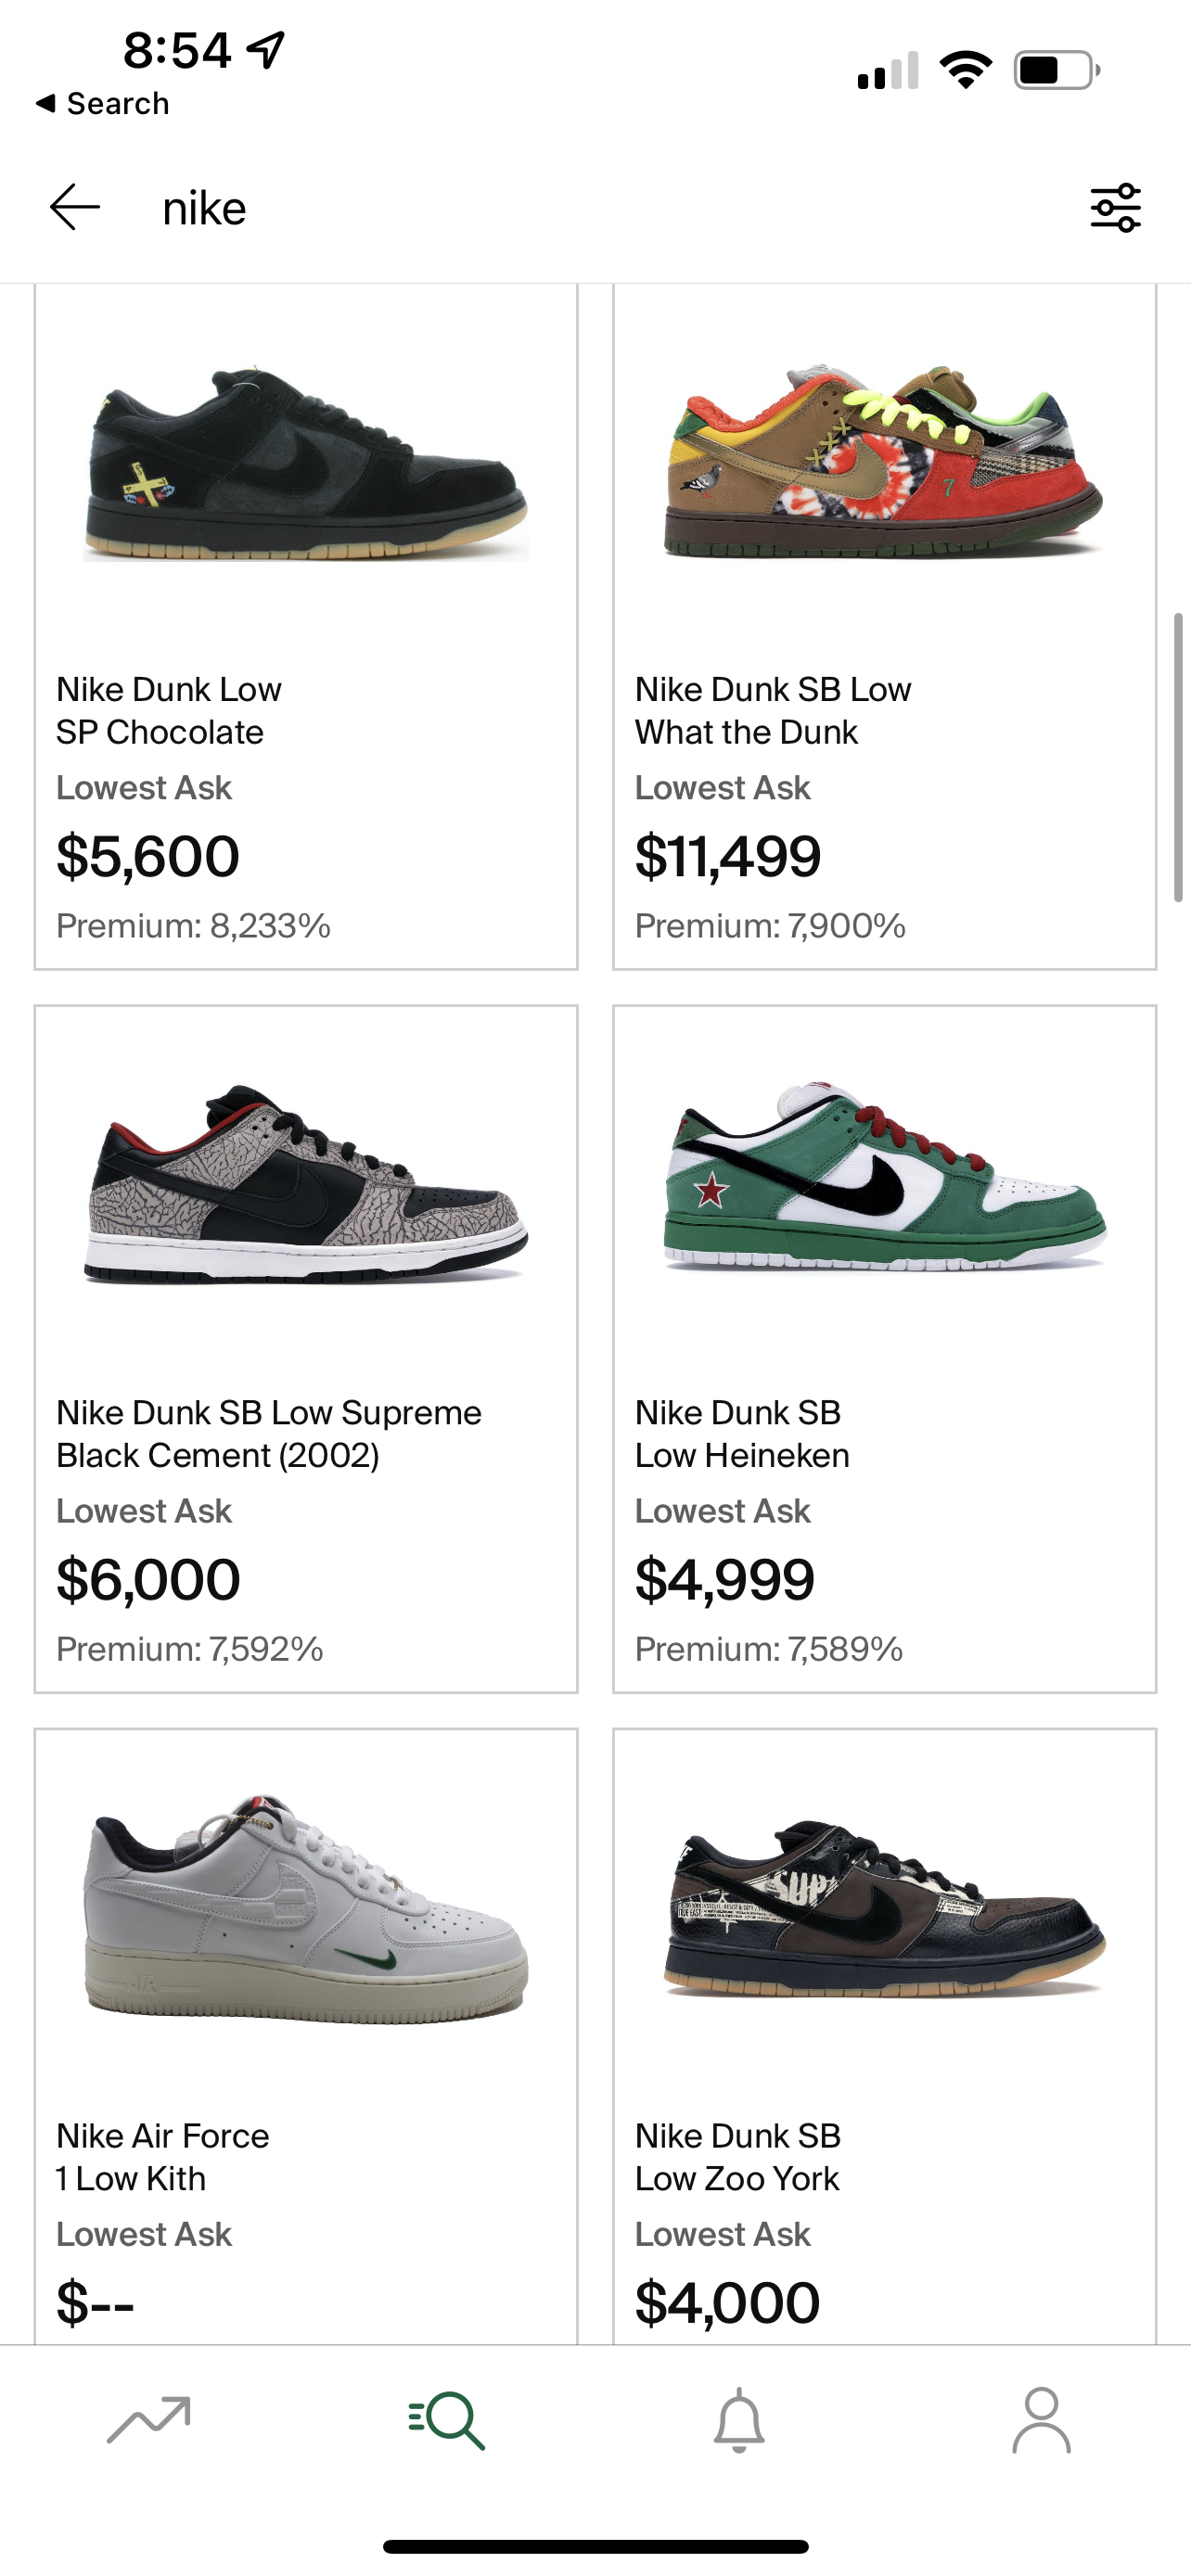Image resolution: width=1191 pixels, height=2576 pixels.
Task: Open the trending chart tab
Action: 149,2420
